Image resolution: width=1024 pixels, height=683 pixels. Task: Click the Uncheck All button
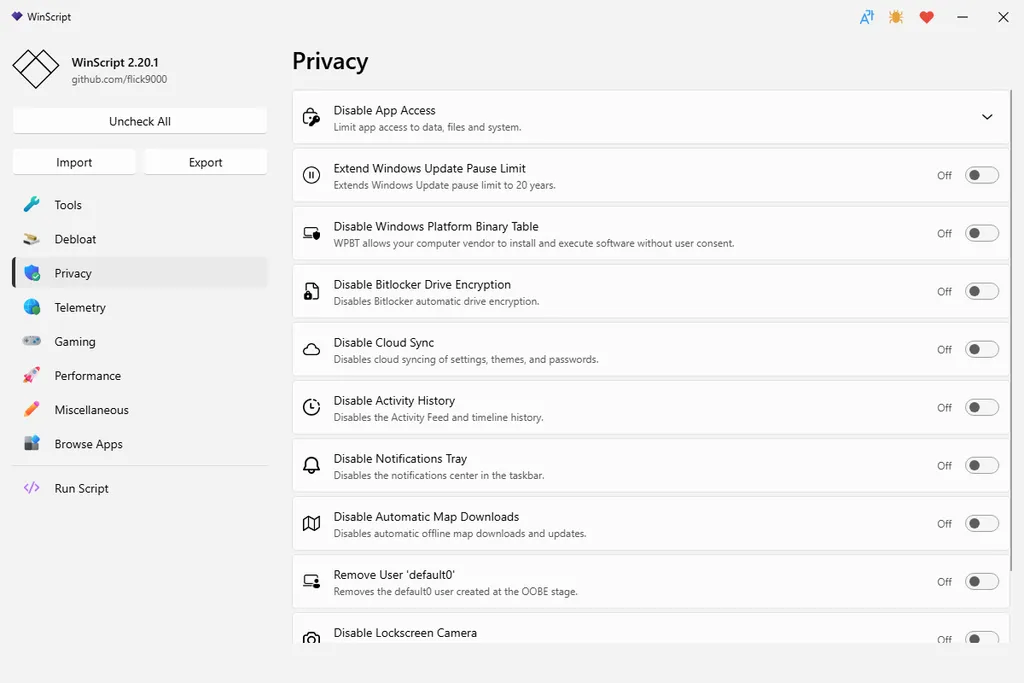140,121
